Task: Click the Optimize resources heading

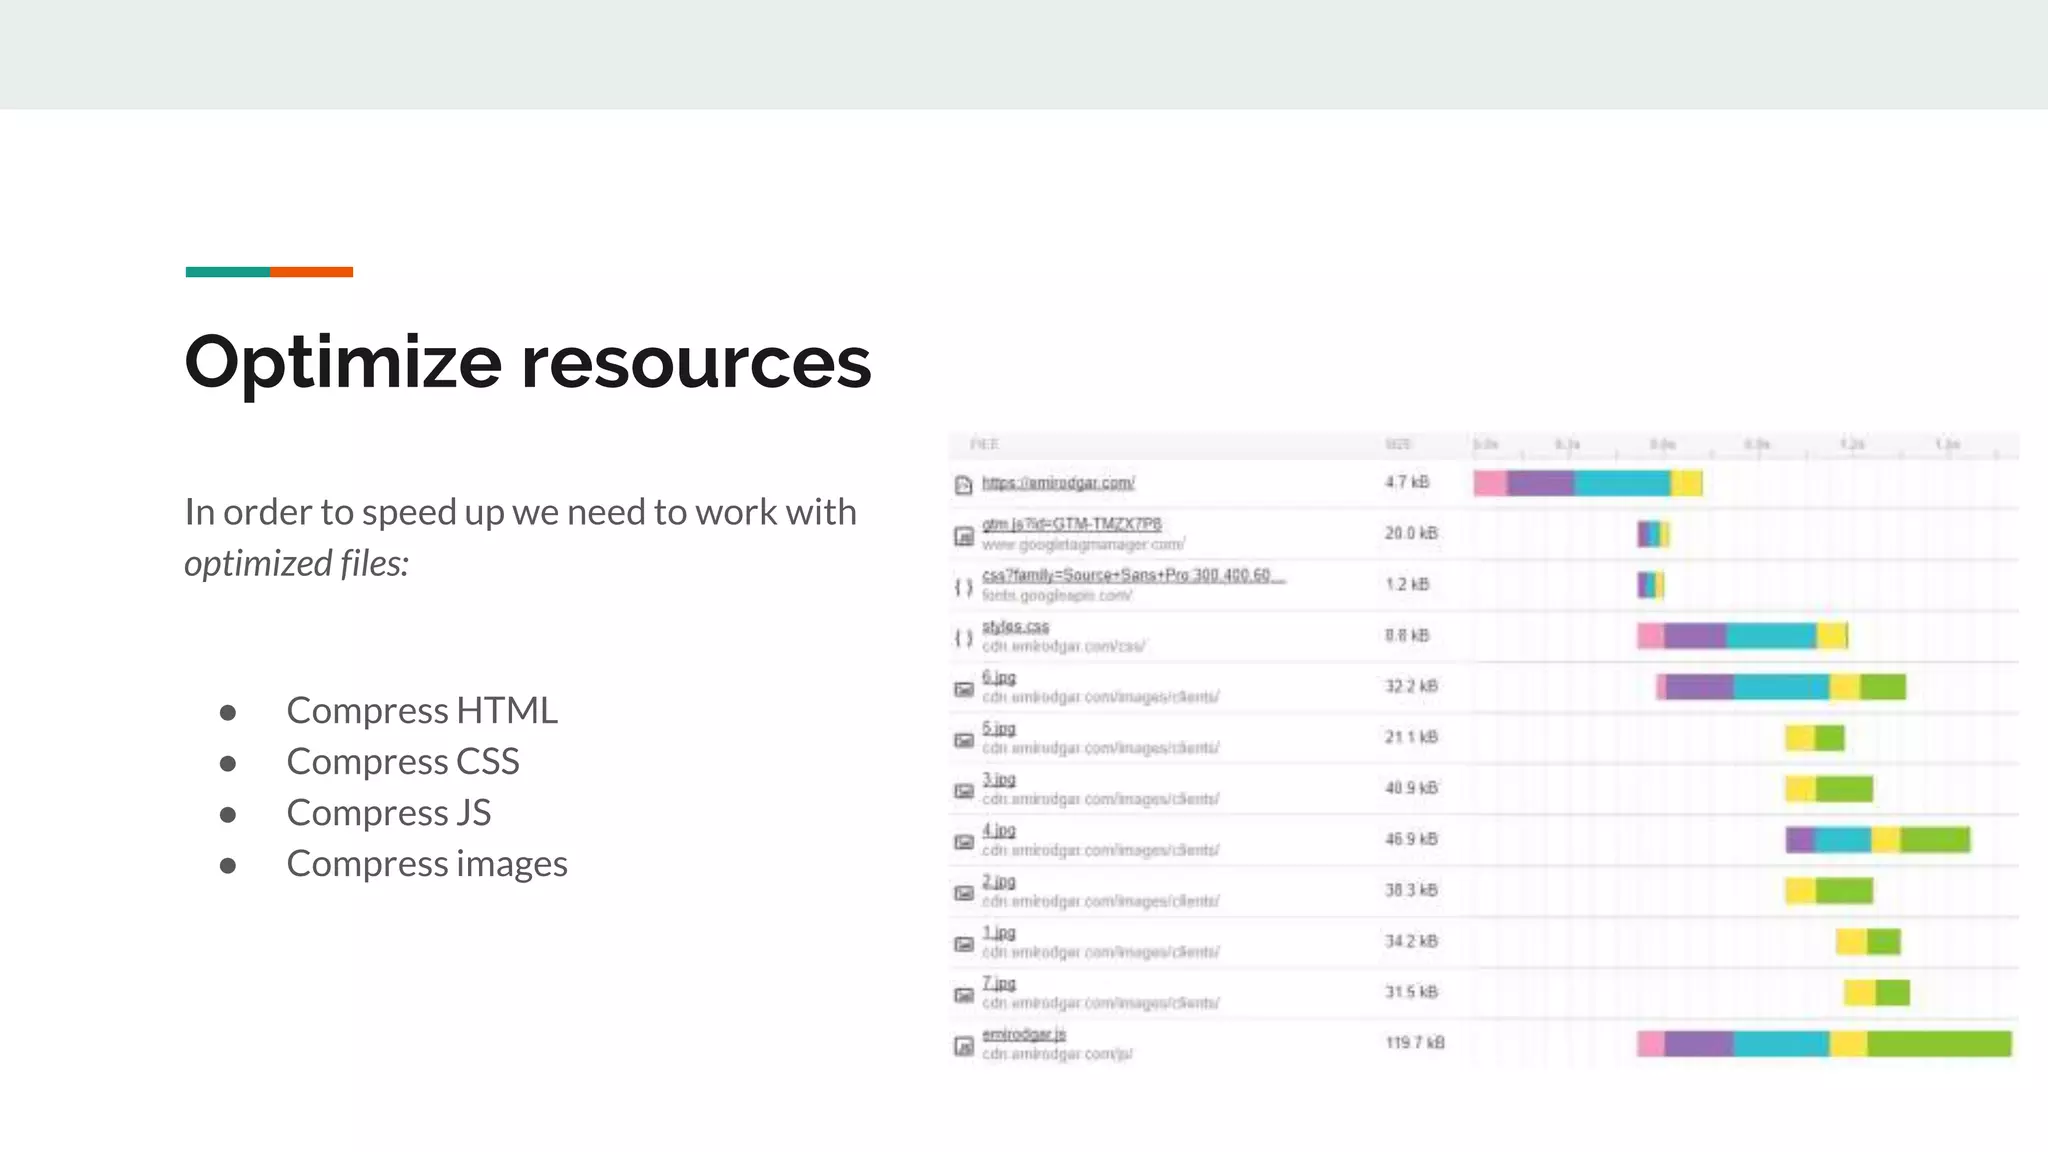Action: point(528,363)
